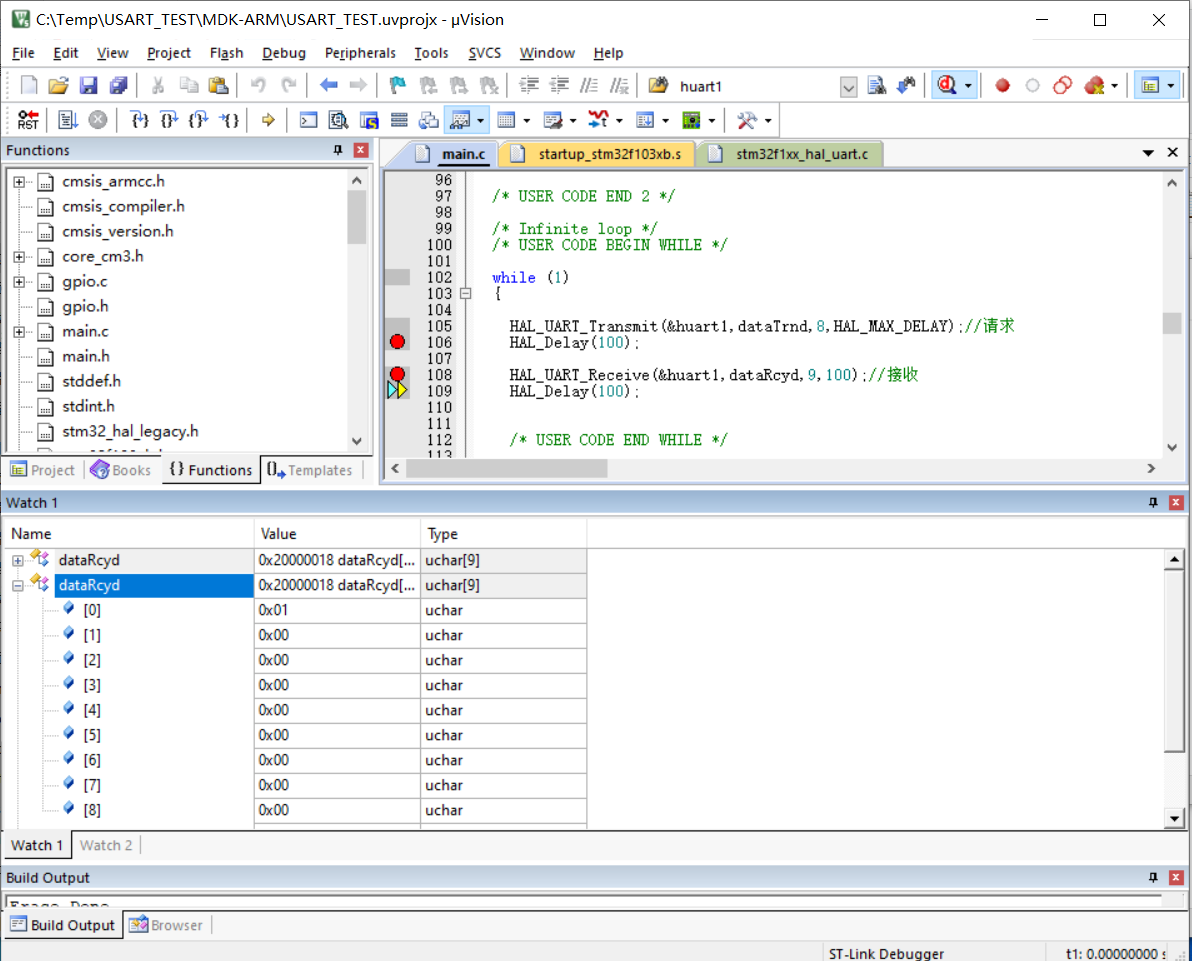Click the Watch 1 vertical scrollbar down arrow
This screenshot has width=1192, height=961.
pos(1175,818)
